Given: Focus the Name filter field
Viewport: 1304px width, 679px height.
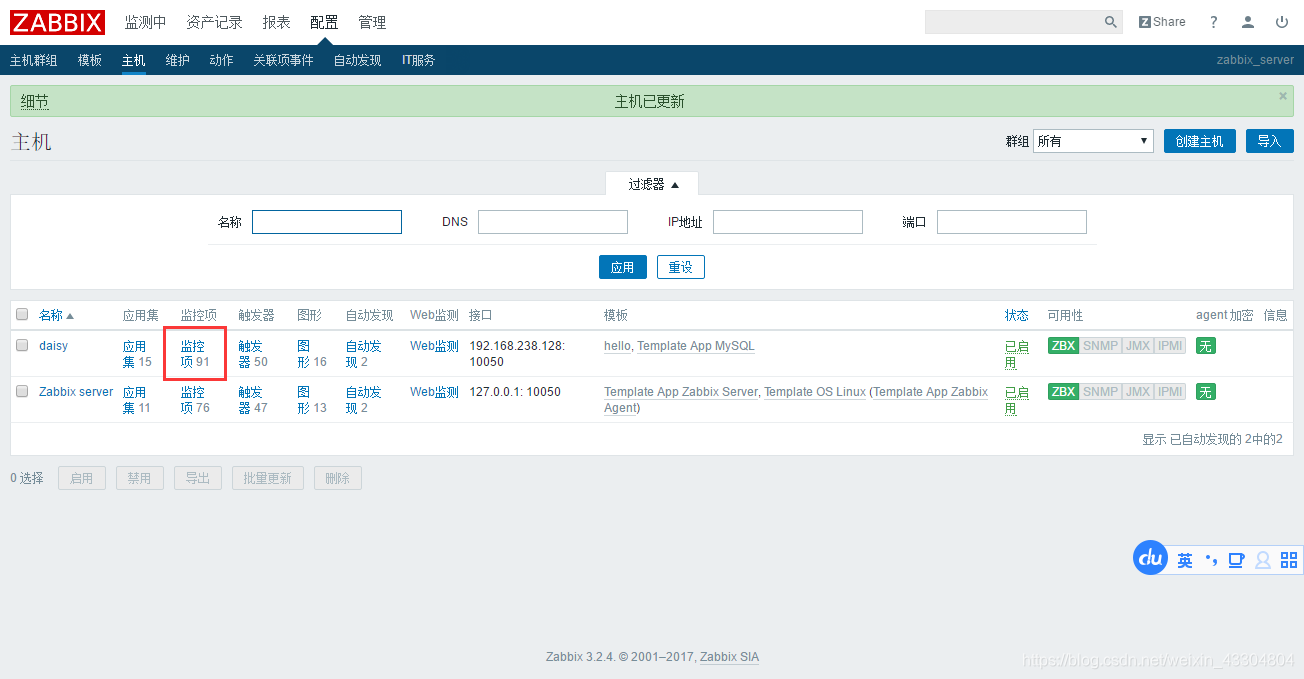Looking at the screenshot, I should pos(327,222).
